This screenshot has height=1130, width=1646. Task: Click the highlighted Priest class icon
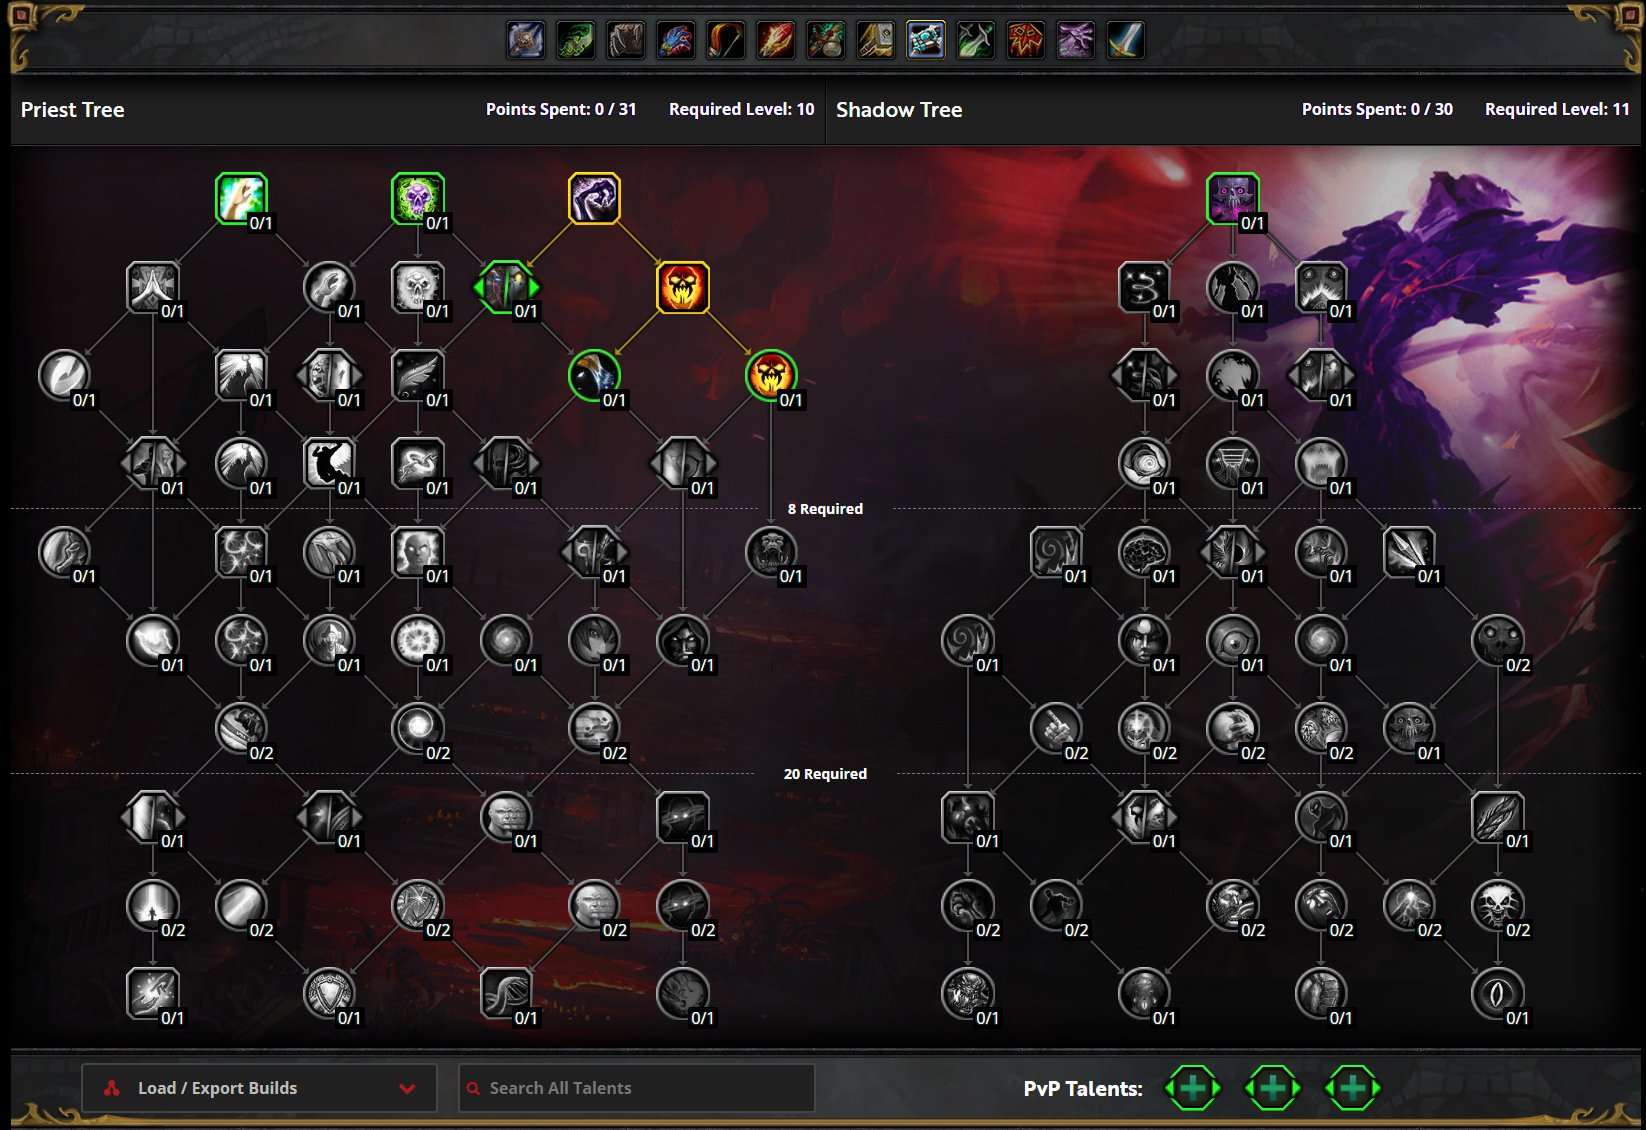click(926, 41)
